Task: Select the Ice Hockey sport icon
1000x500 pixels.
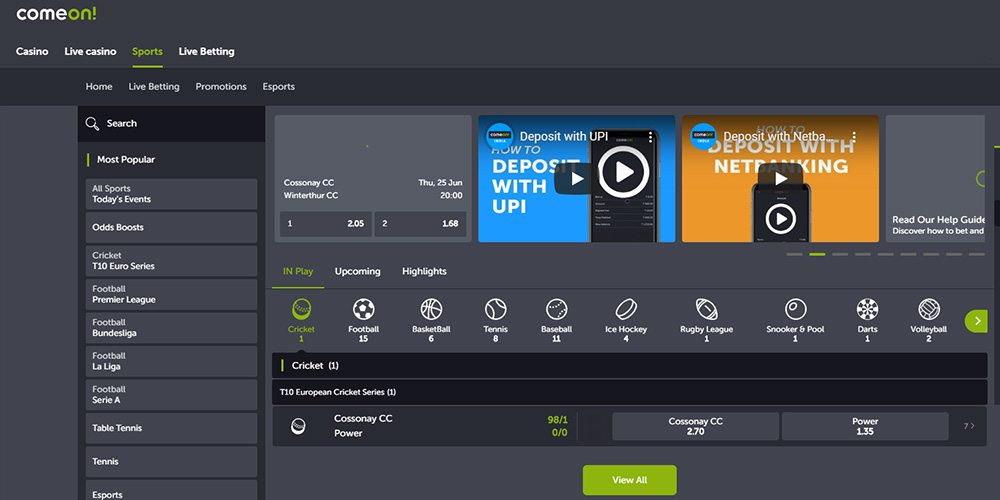Action: click(626, 309)
